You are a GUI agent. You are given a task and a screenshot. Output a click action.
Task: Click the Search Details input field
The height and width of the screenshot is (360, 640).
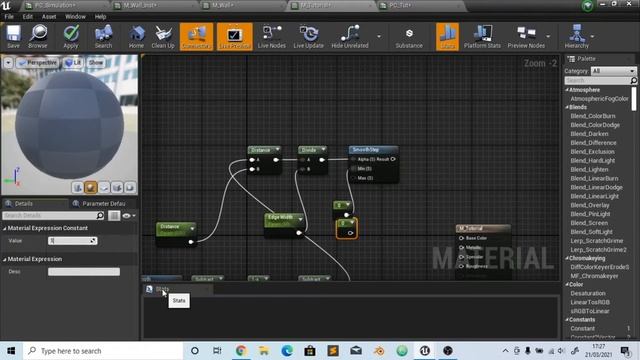coord(53,215)
